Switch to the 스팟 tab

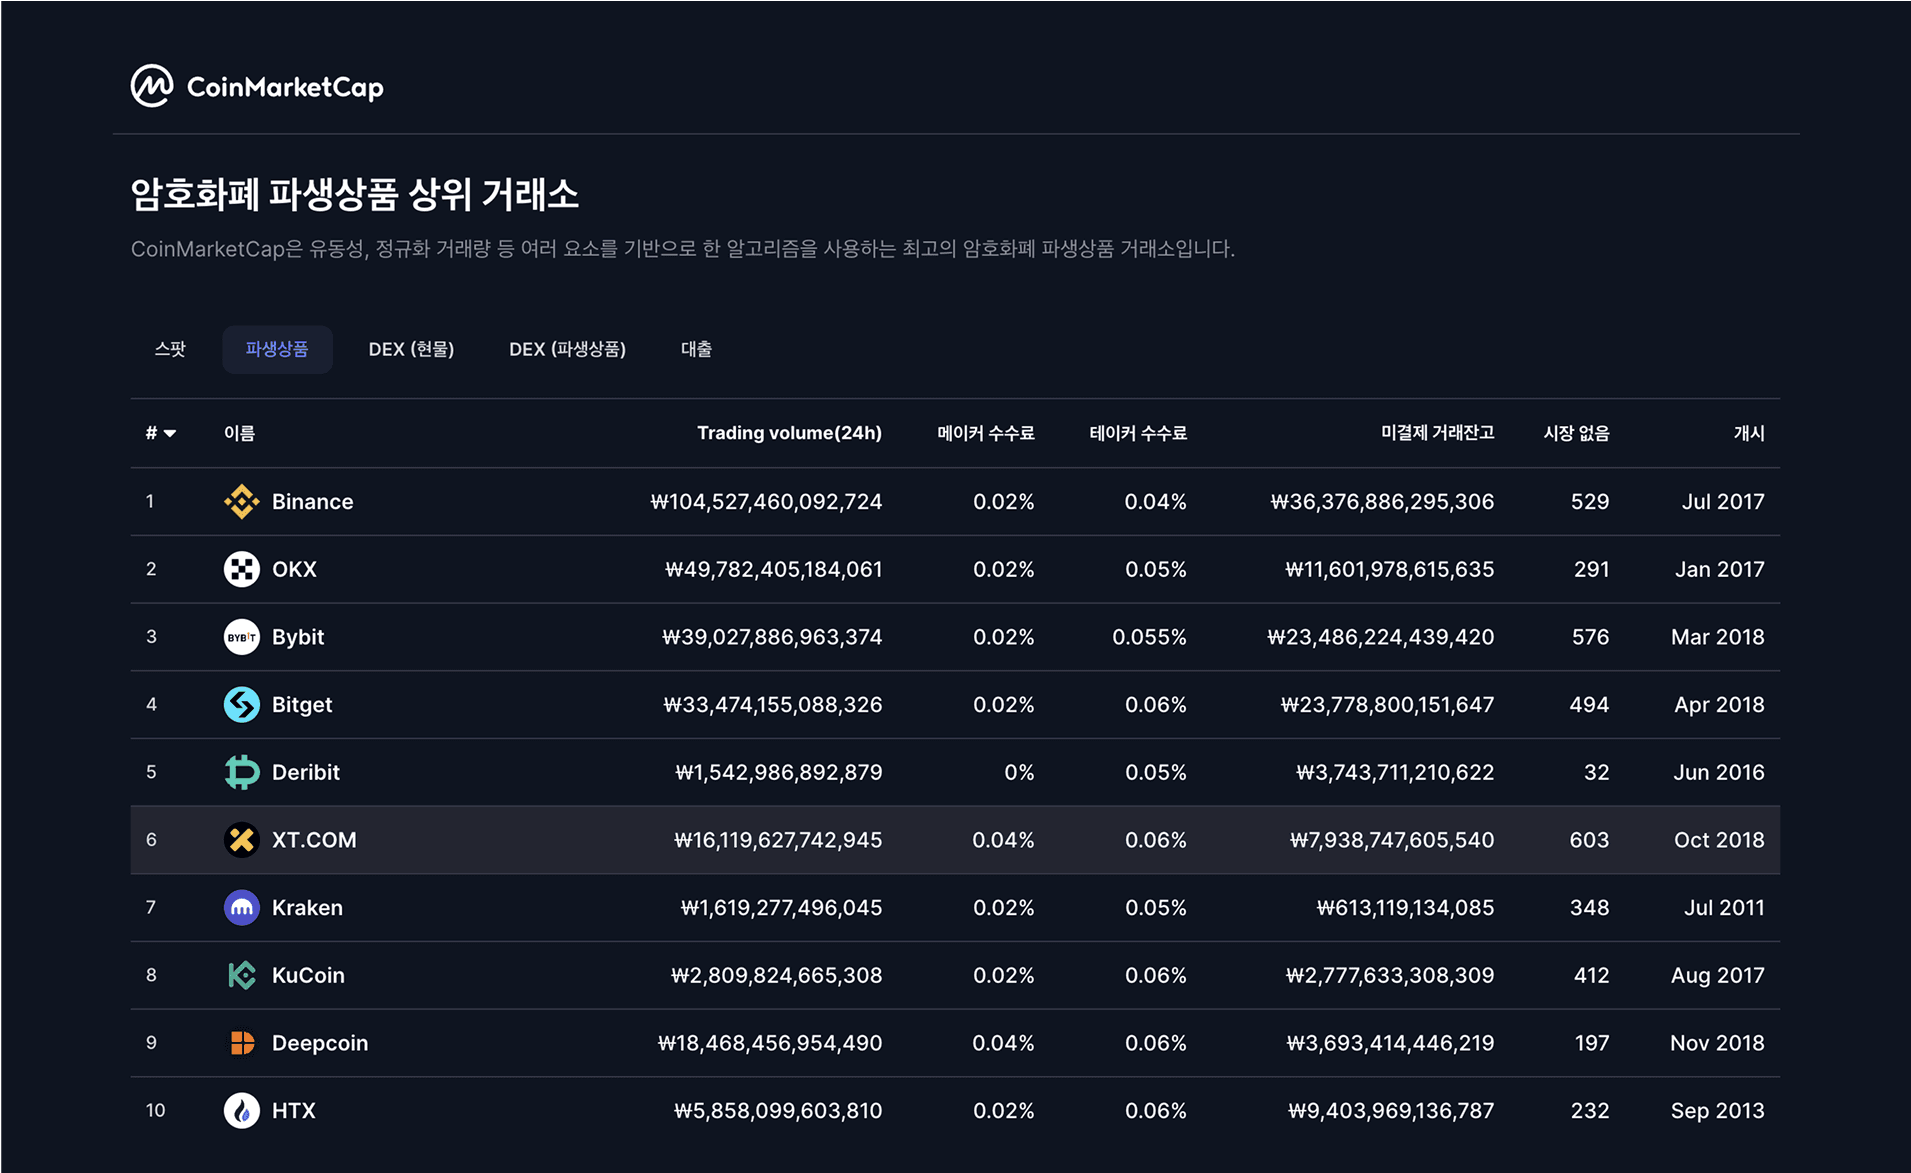(x=170, y=349)
